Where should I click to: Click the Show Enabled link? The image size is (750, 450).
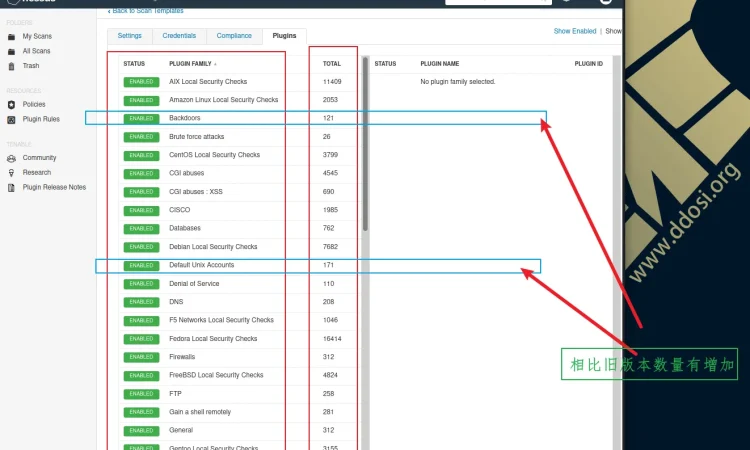575,31
